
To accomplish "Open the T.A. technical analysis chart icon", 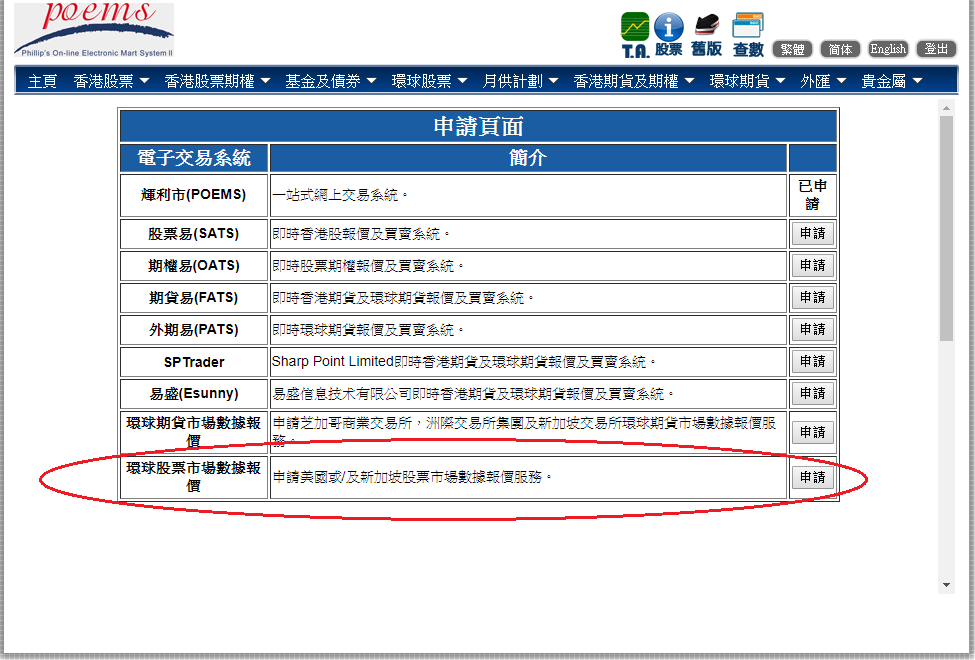I will point(635,35).
